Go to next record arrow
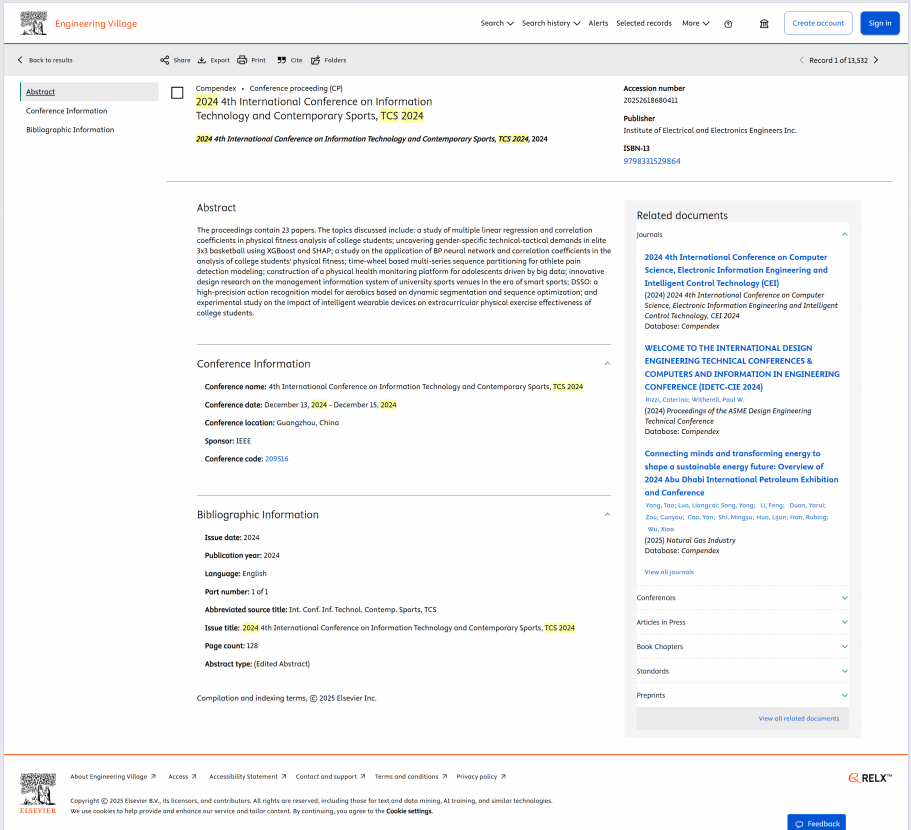The image size is (911, 830). 876,60
